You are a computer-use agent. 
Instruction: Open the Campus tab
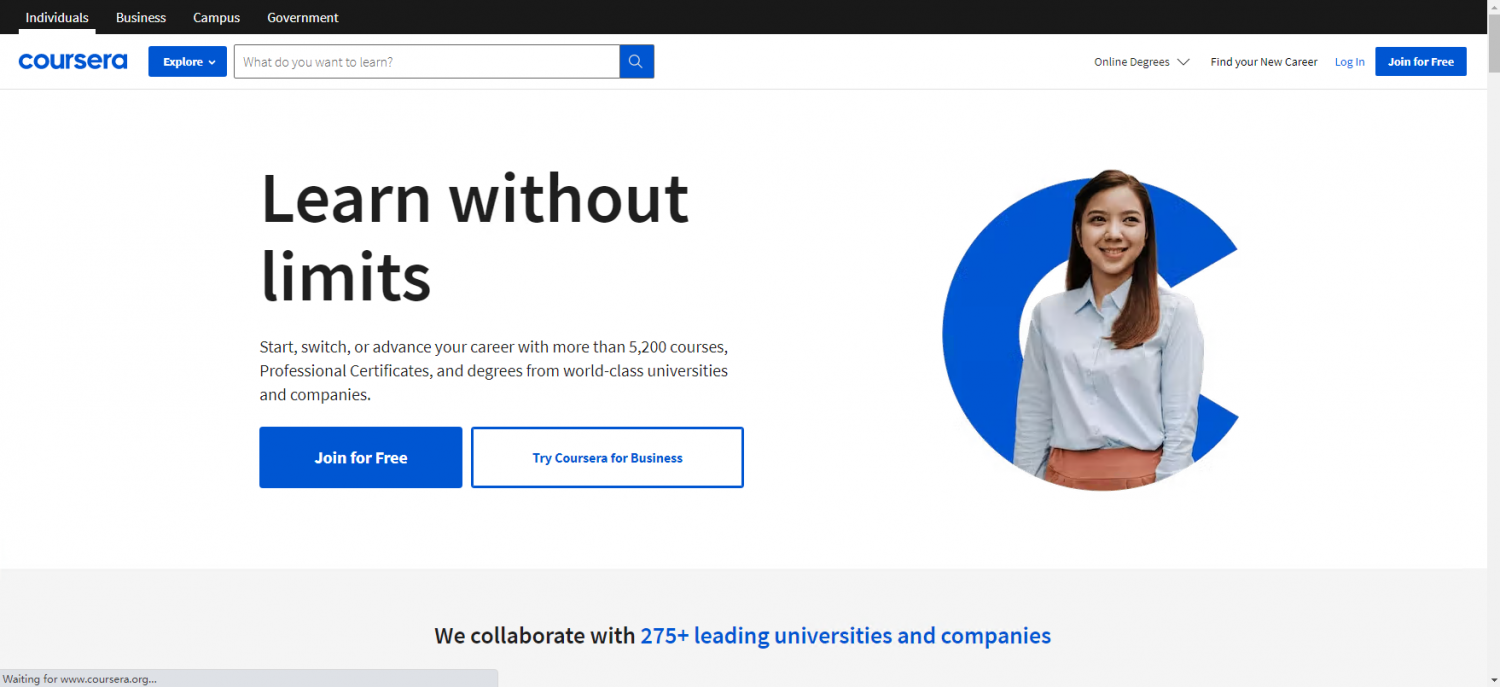point(217,17)
